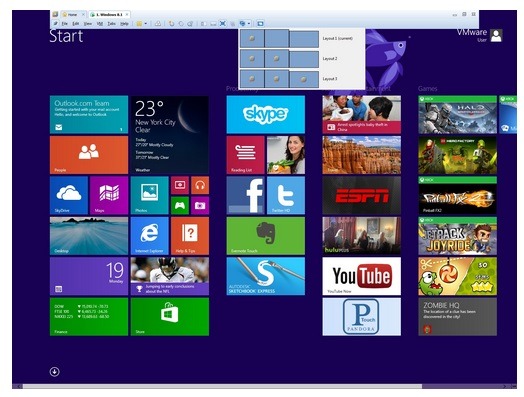Launch the Internet Explorer tile
Image resolution: width=524 pixels, height=397 pixels.
(149, 236)
